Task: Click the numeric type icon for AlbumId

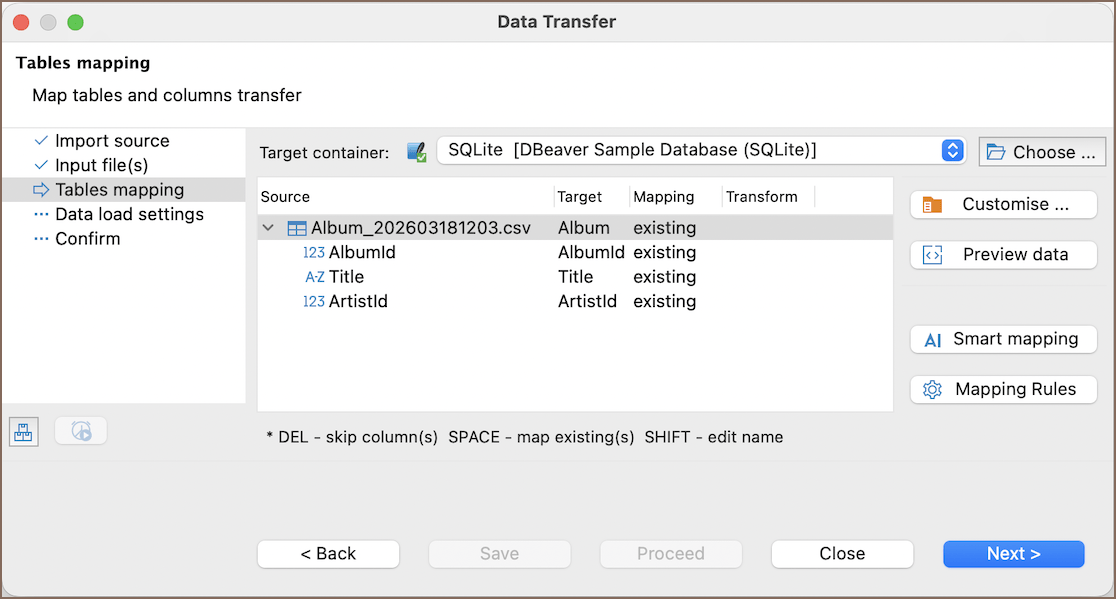Action: [313, 253]
